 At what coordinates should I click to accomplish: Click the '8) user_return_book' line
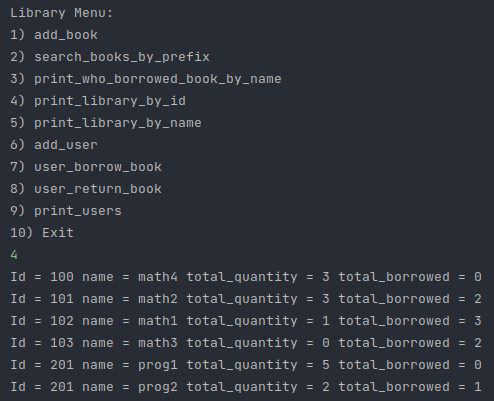point(86,189)
